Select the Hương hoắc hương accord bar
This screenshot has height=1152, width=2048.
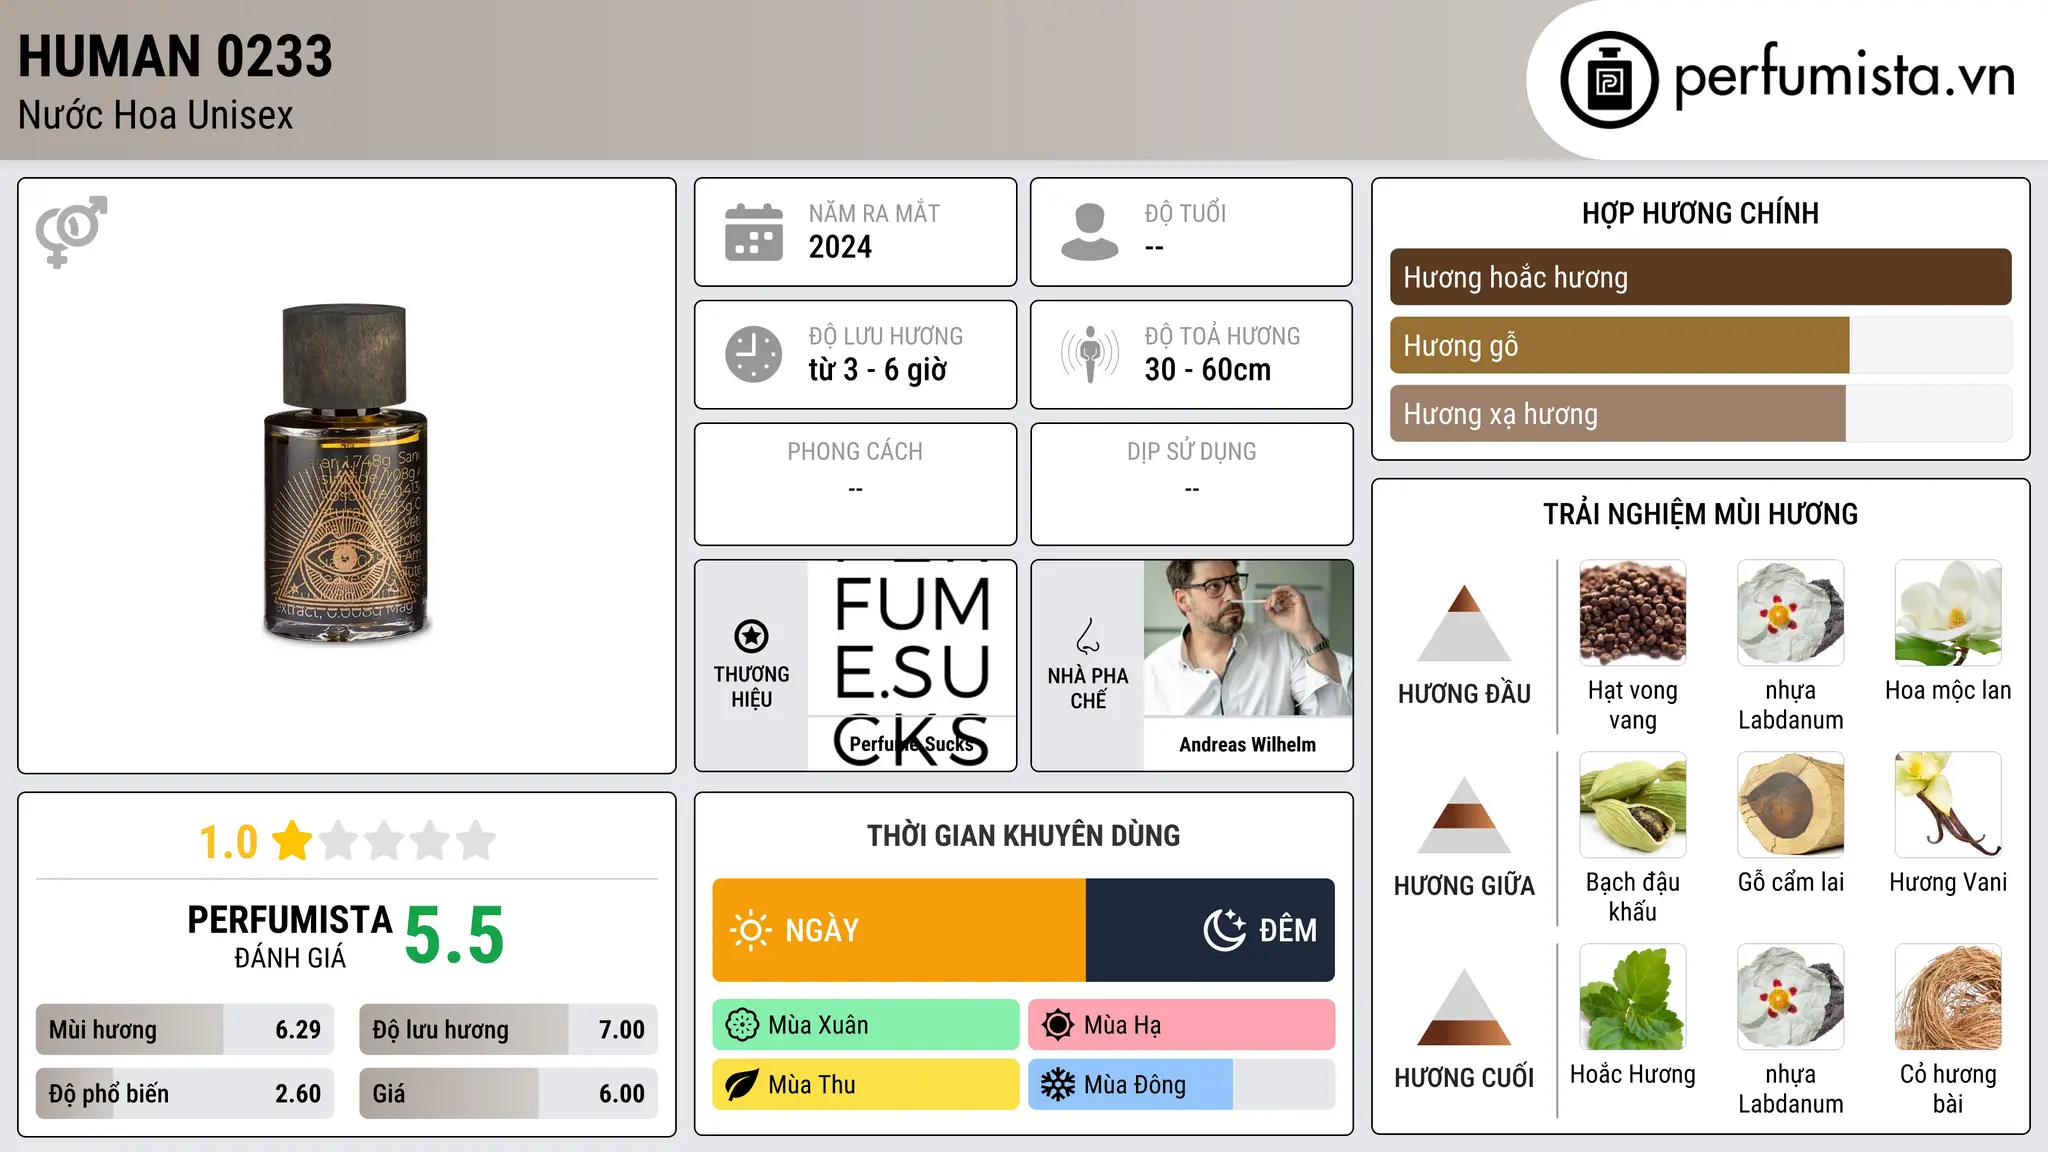pyautogui.click(x=1700, y=277)
